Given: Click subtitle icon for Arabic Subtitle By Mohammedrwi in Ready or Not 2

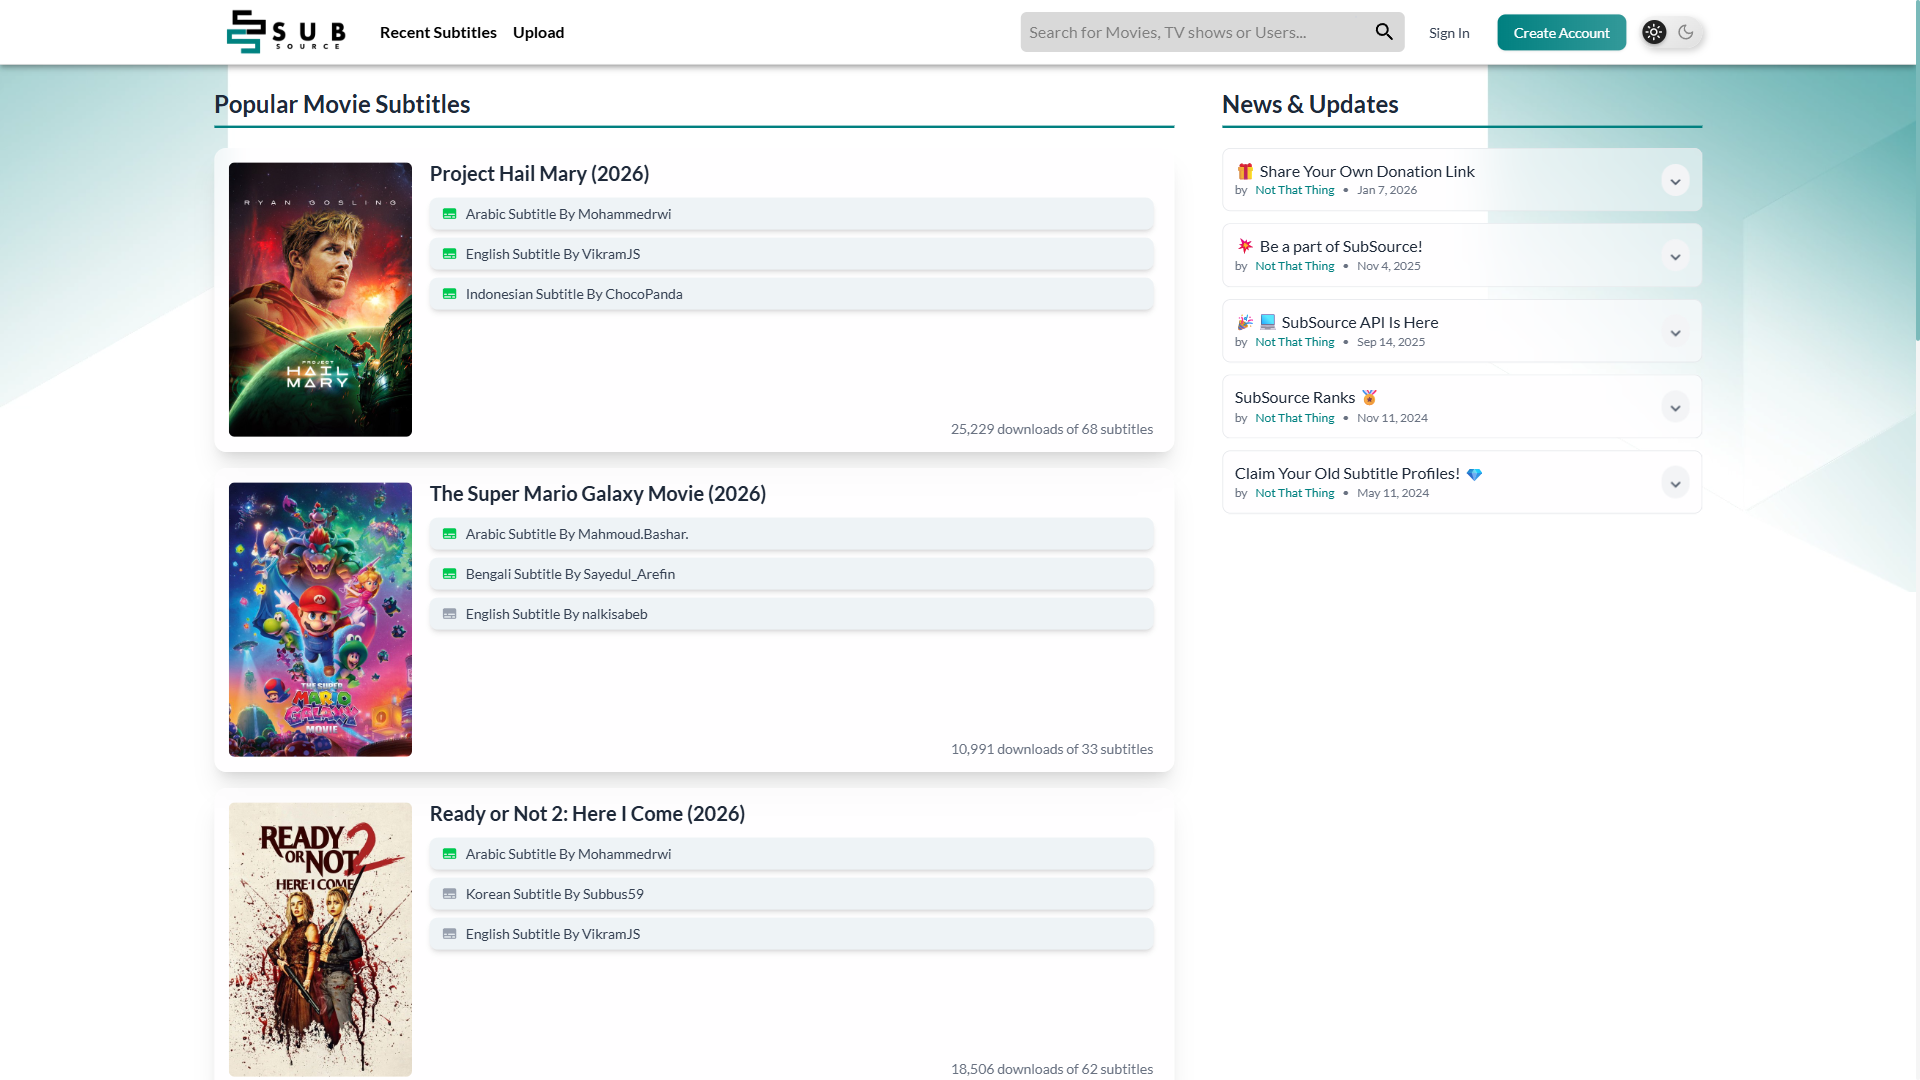Looking at the screenshot, I should 450,854.
